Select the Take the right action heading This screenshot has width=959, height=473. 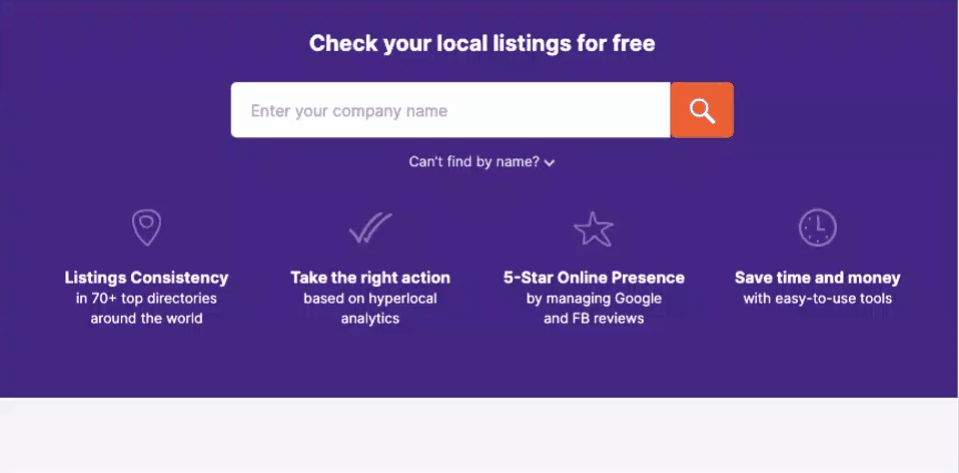click(x=370, y=278)
